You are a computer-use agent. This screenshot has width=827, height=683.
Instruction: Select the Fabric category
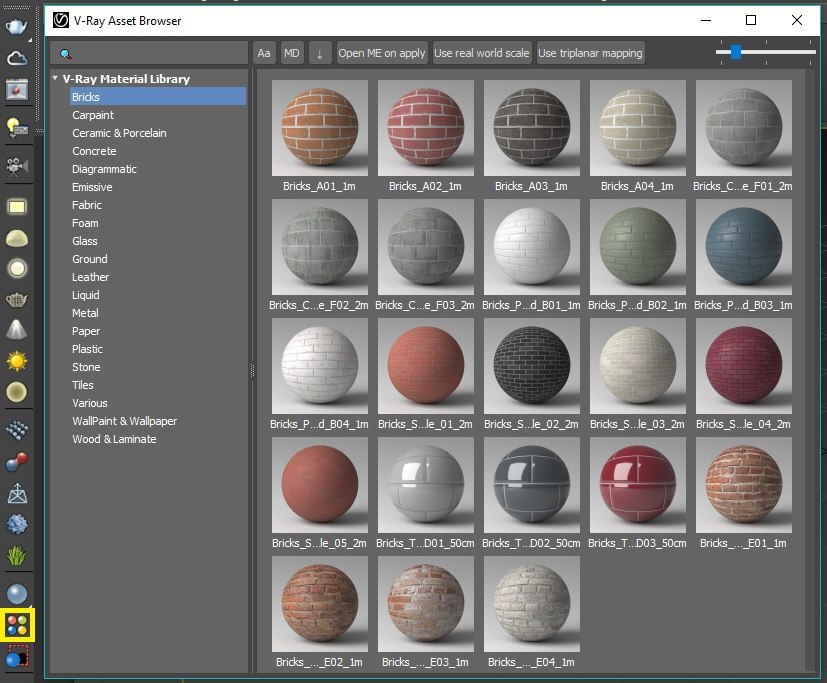pyautogui.click(x=87, y=205)
